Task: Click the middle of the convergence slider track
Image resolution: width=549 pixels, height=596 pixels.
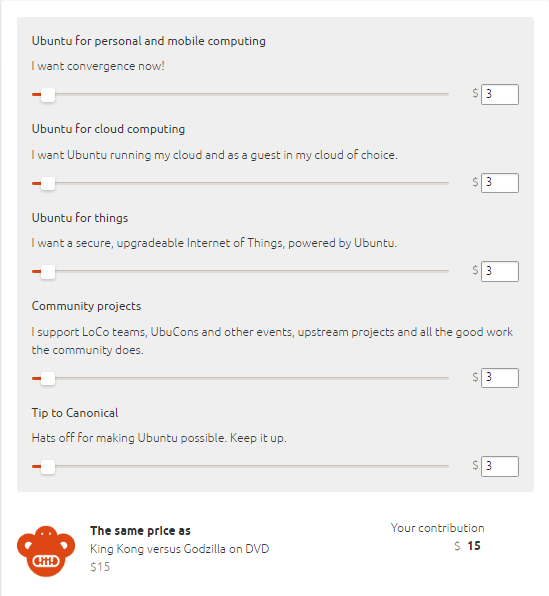Action: click(240, 94)
